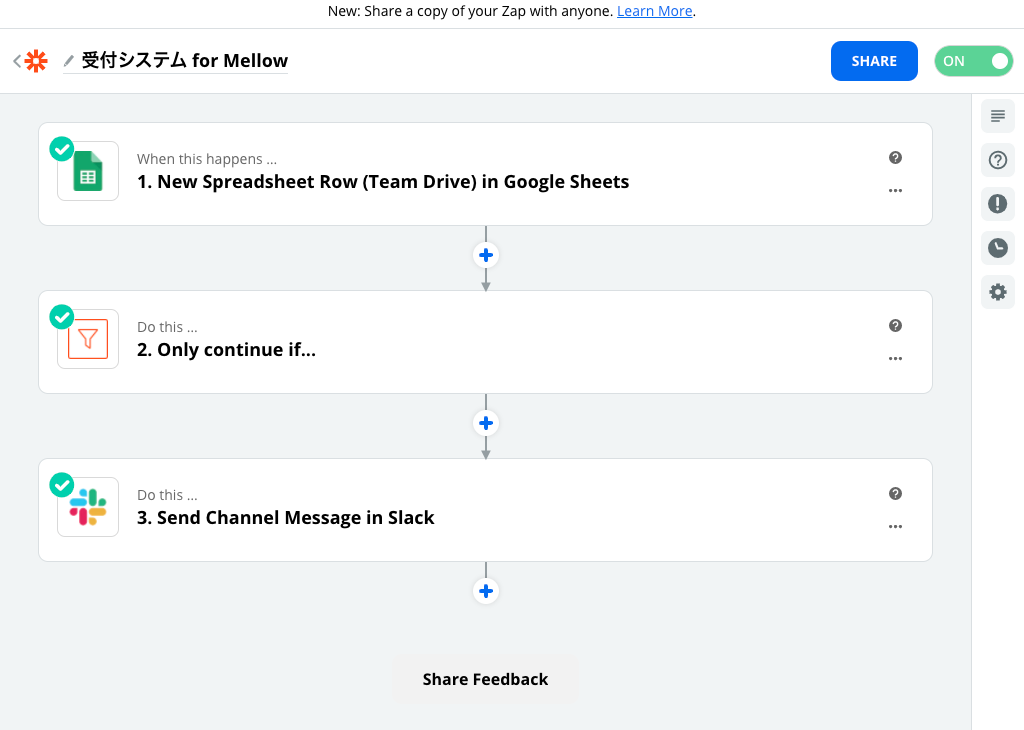Open the Zap outline notes icon in sidebar
This screenshot has width=1024, height=730.
point(997,116)
